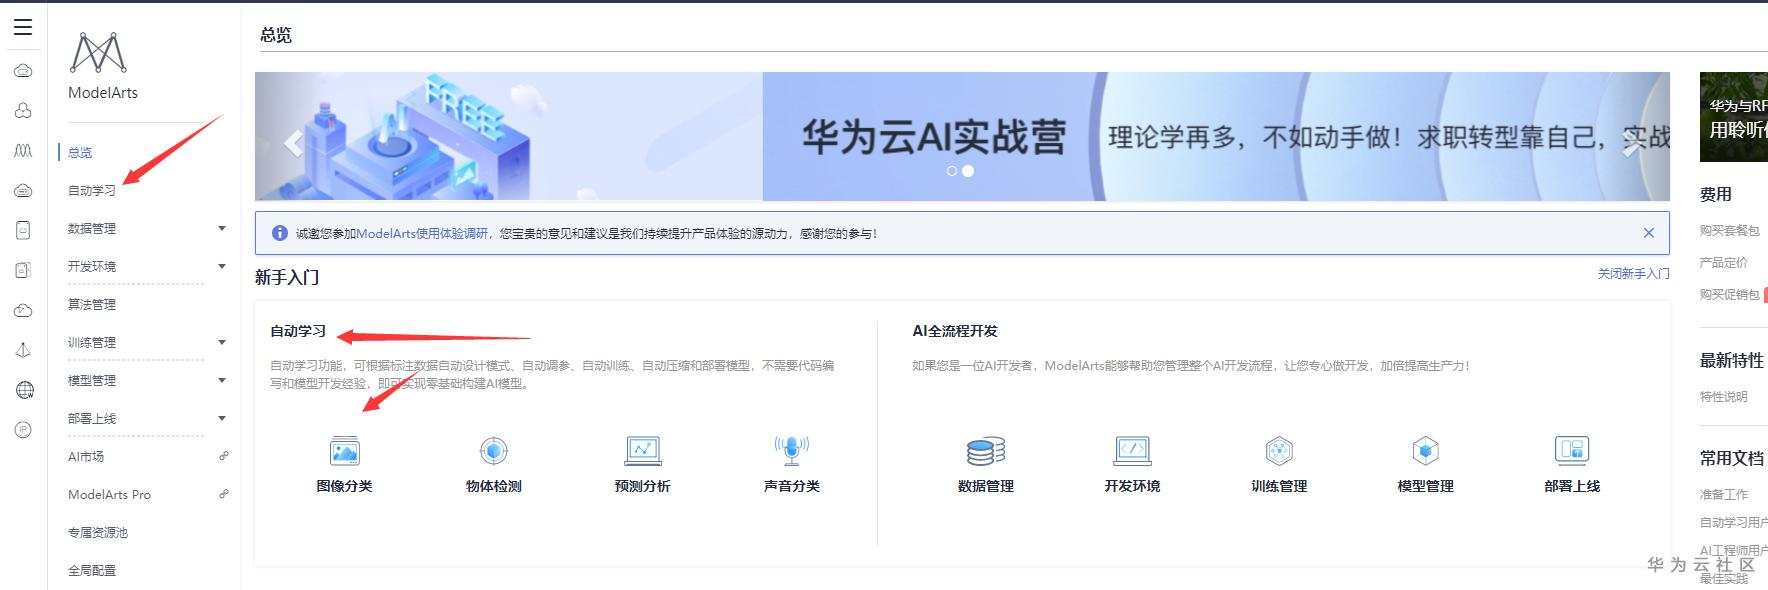The width and height of the screenshot is (1768, 590).
Task: Click 特性说明 link under 最新特性
Action: [1724, 397]
